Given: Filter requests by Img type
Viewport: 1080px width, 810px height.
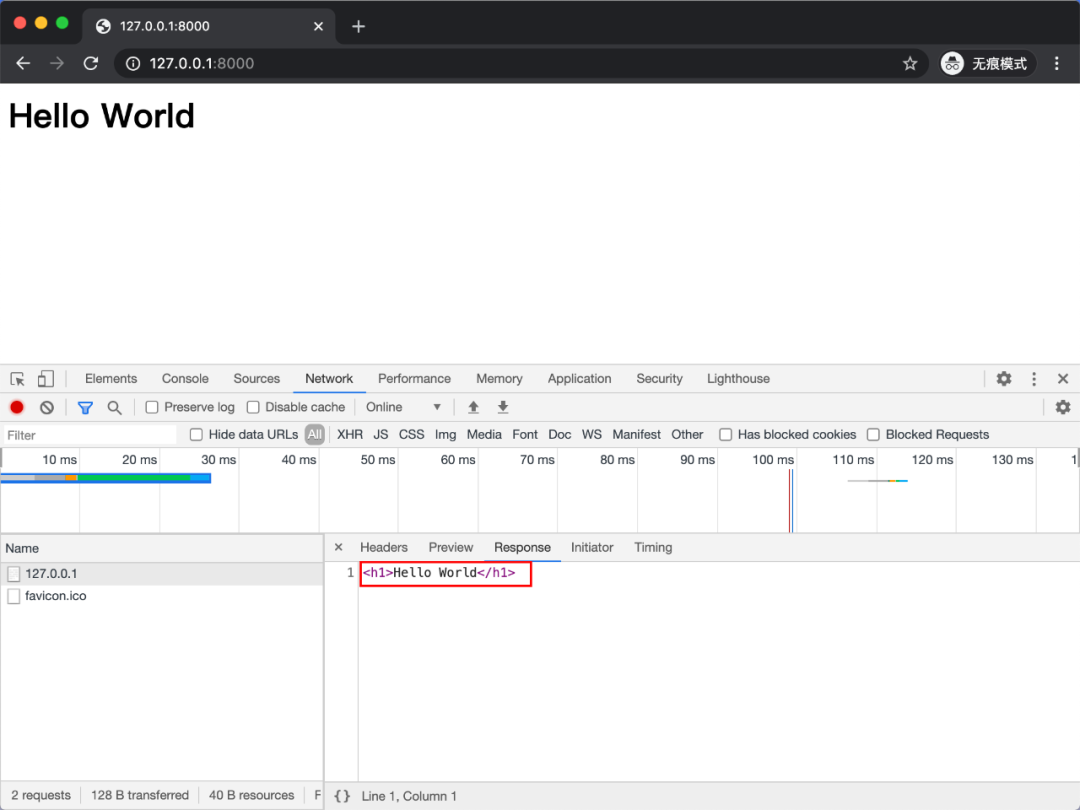Looking at the screenshot, I should click(x=445, y=435).
